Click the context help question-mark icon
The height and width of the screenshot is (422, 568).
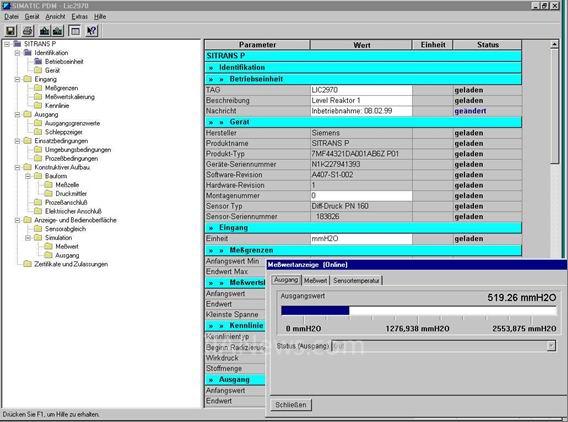coord(92,31)
